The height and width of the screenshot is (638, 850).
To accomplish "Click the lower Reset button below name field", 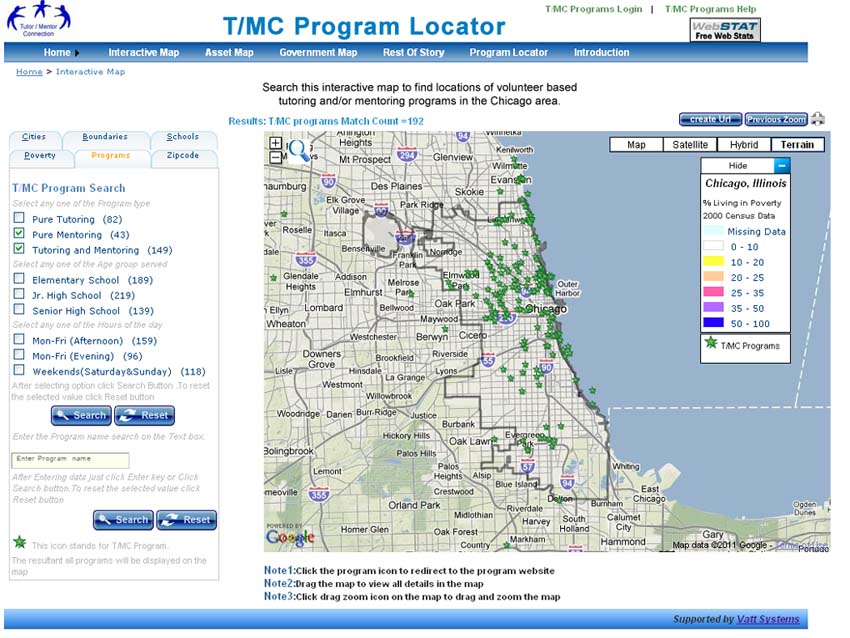I will click(187, 520).
